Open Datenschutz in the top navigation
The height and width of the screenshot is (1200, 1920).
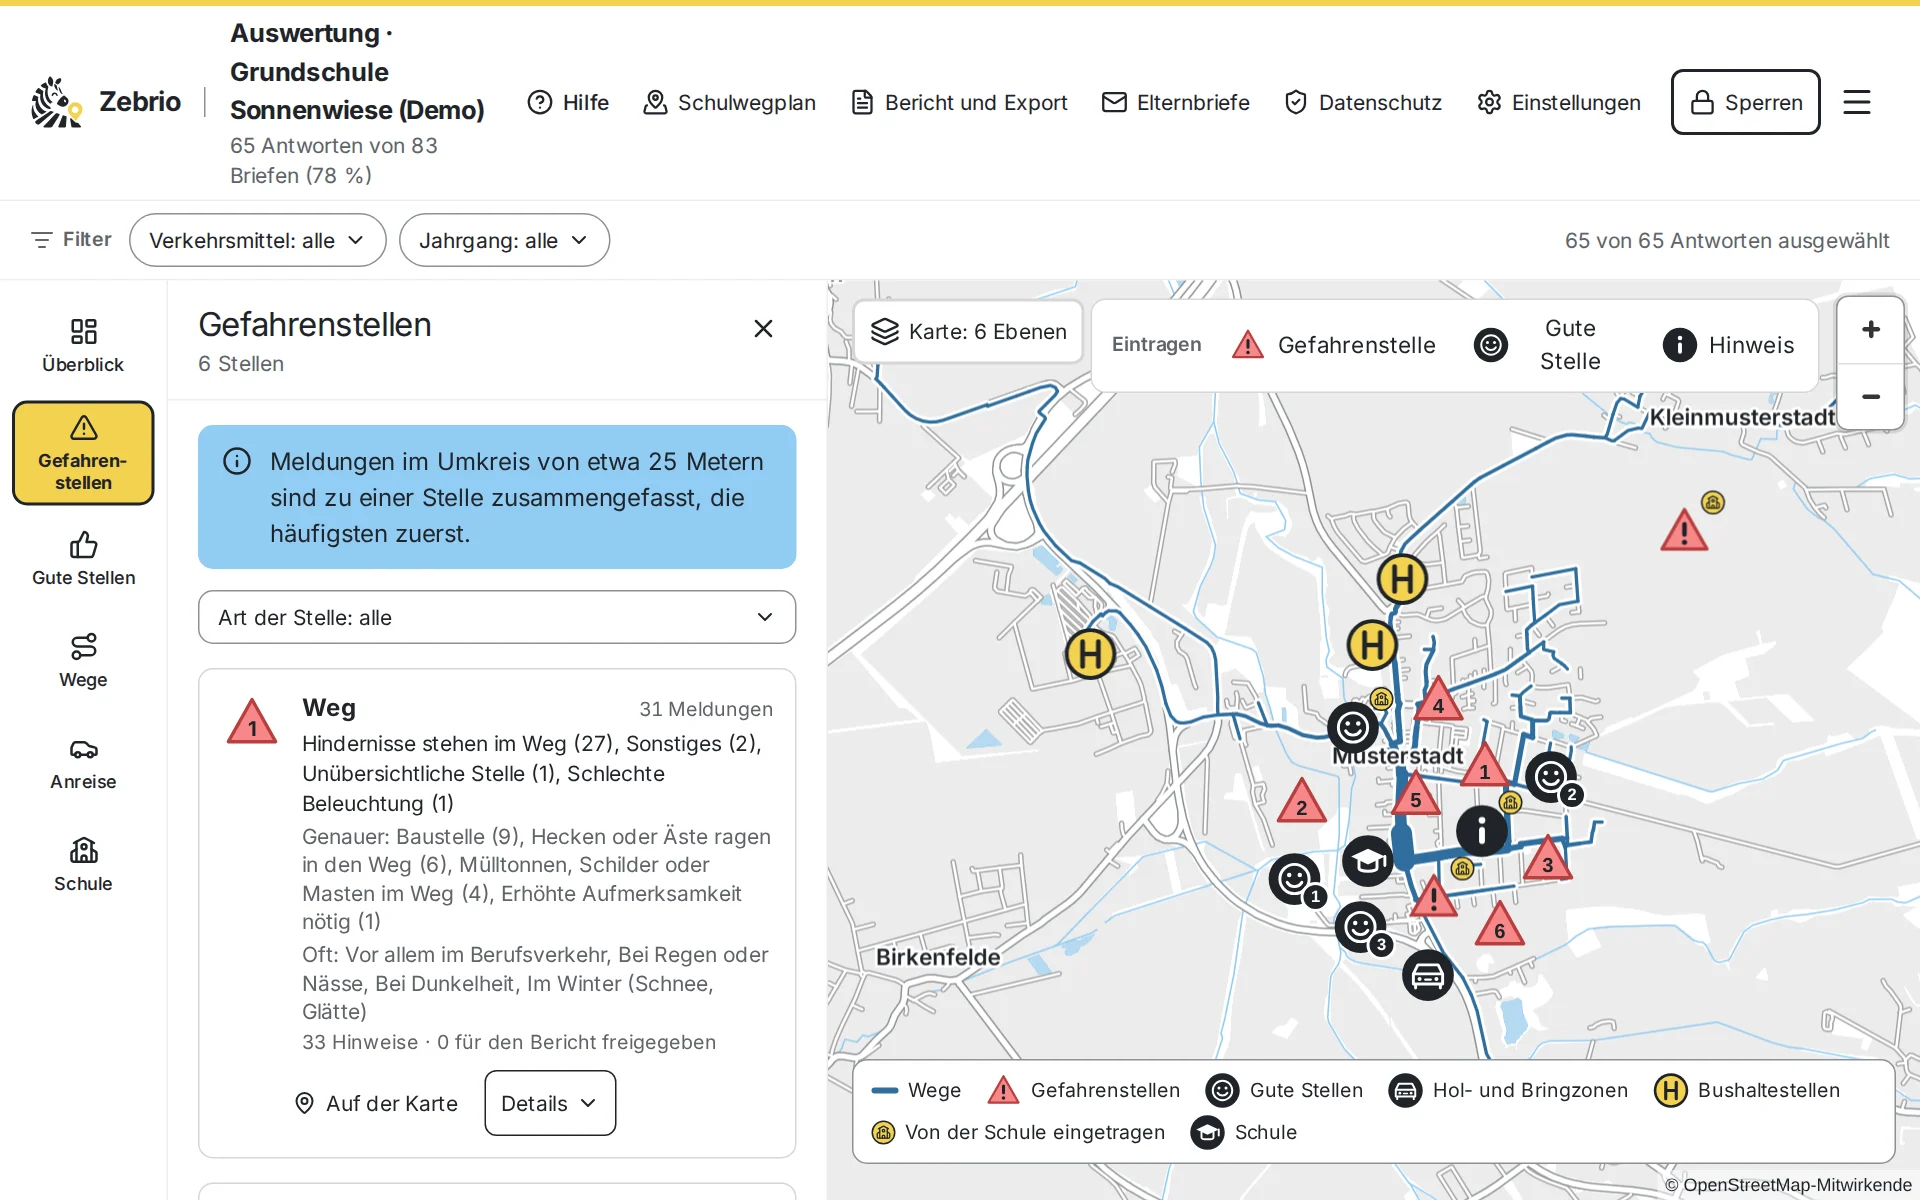coord(1363,102)
